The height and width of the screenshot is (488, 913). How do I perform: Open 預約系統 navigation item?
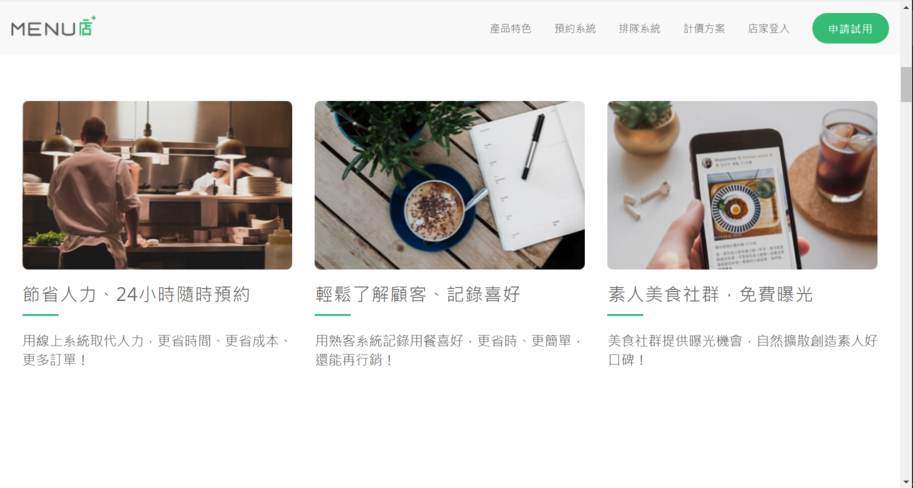tap(575, 29)
